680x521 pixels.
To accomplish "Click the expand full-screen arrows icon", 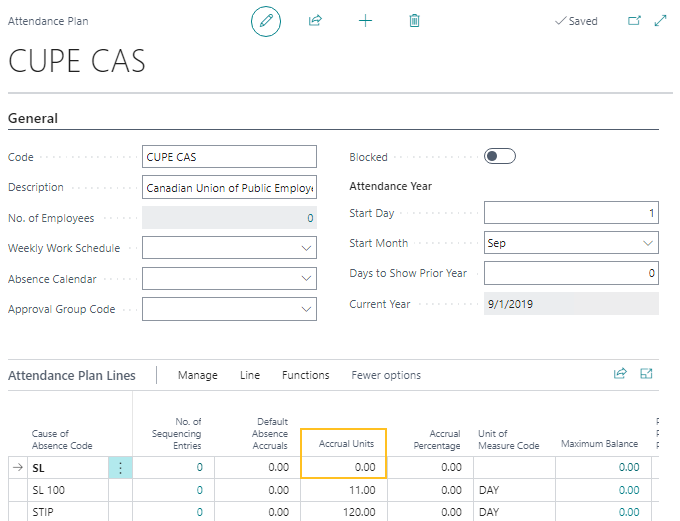I will 660,20.
